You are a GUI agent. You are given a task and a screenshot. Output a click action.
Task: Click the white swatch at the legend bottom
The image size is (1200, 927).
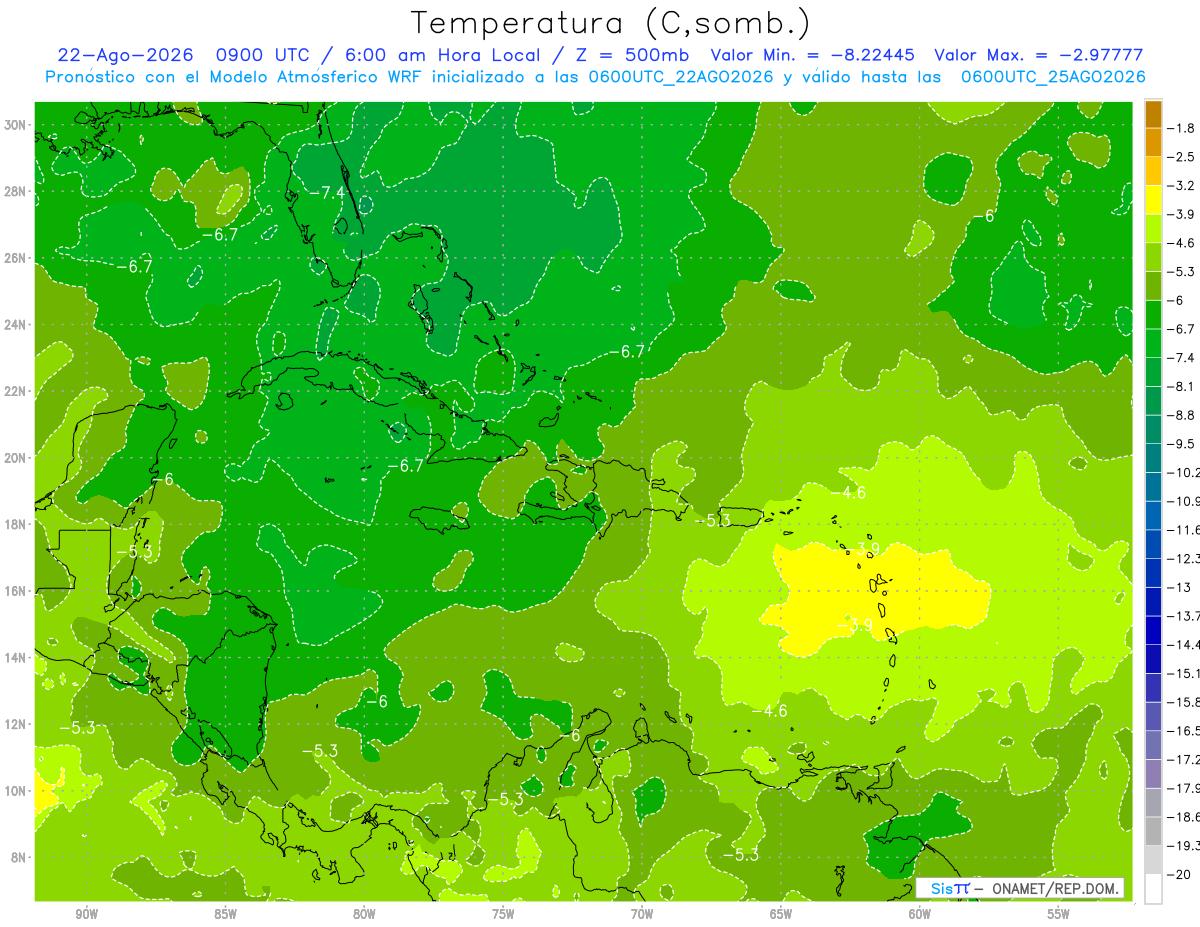click(x=1153, y=889)
